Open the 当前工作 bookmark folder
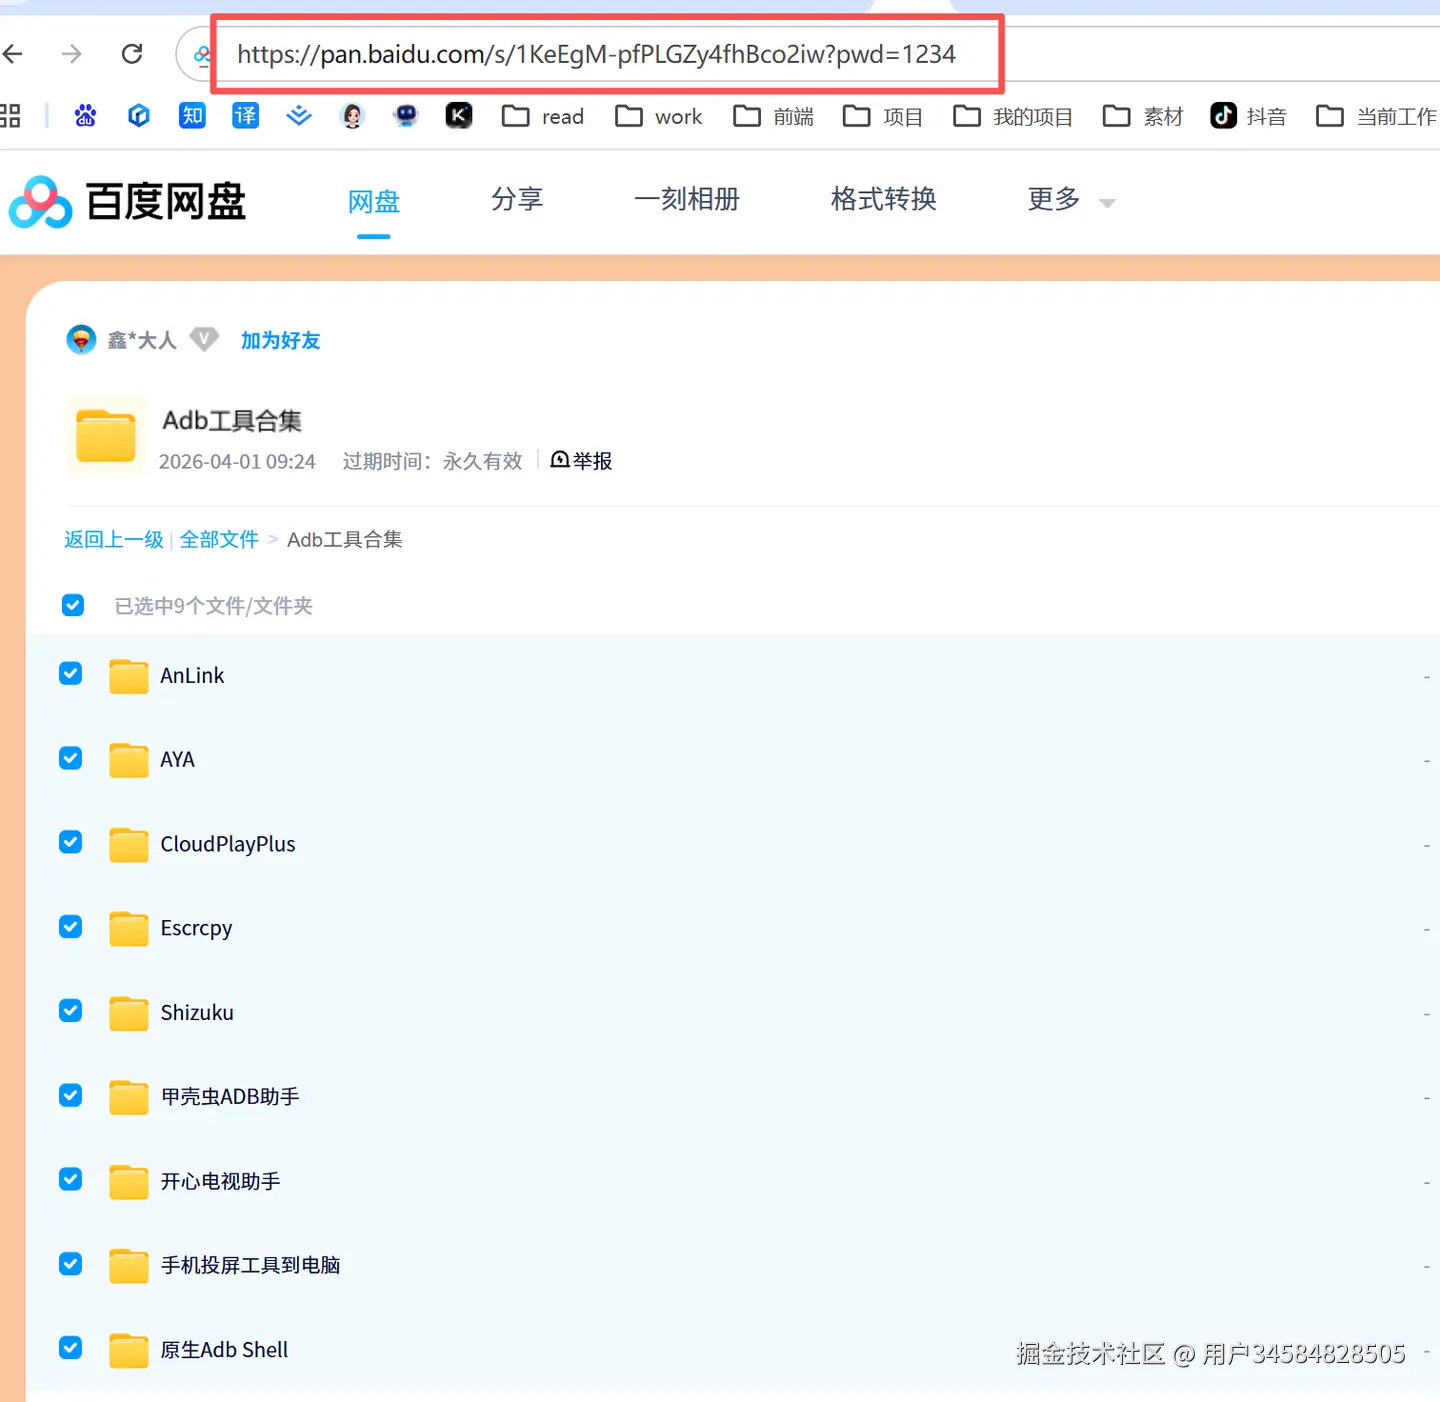Screen dimensions: 1440x1402 (x=1376, y=117)
